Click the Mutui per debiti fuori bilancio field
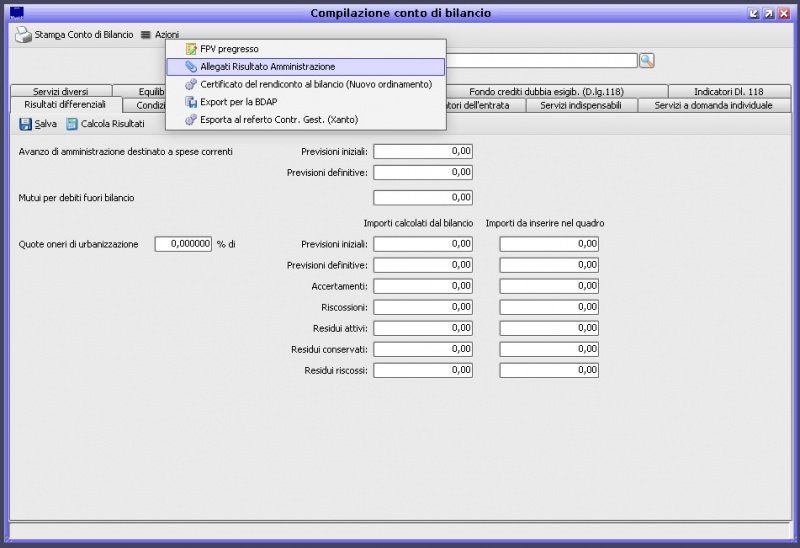This screenshot has width=800, height=548. 422,198
